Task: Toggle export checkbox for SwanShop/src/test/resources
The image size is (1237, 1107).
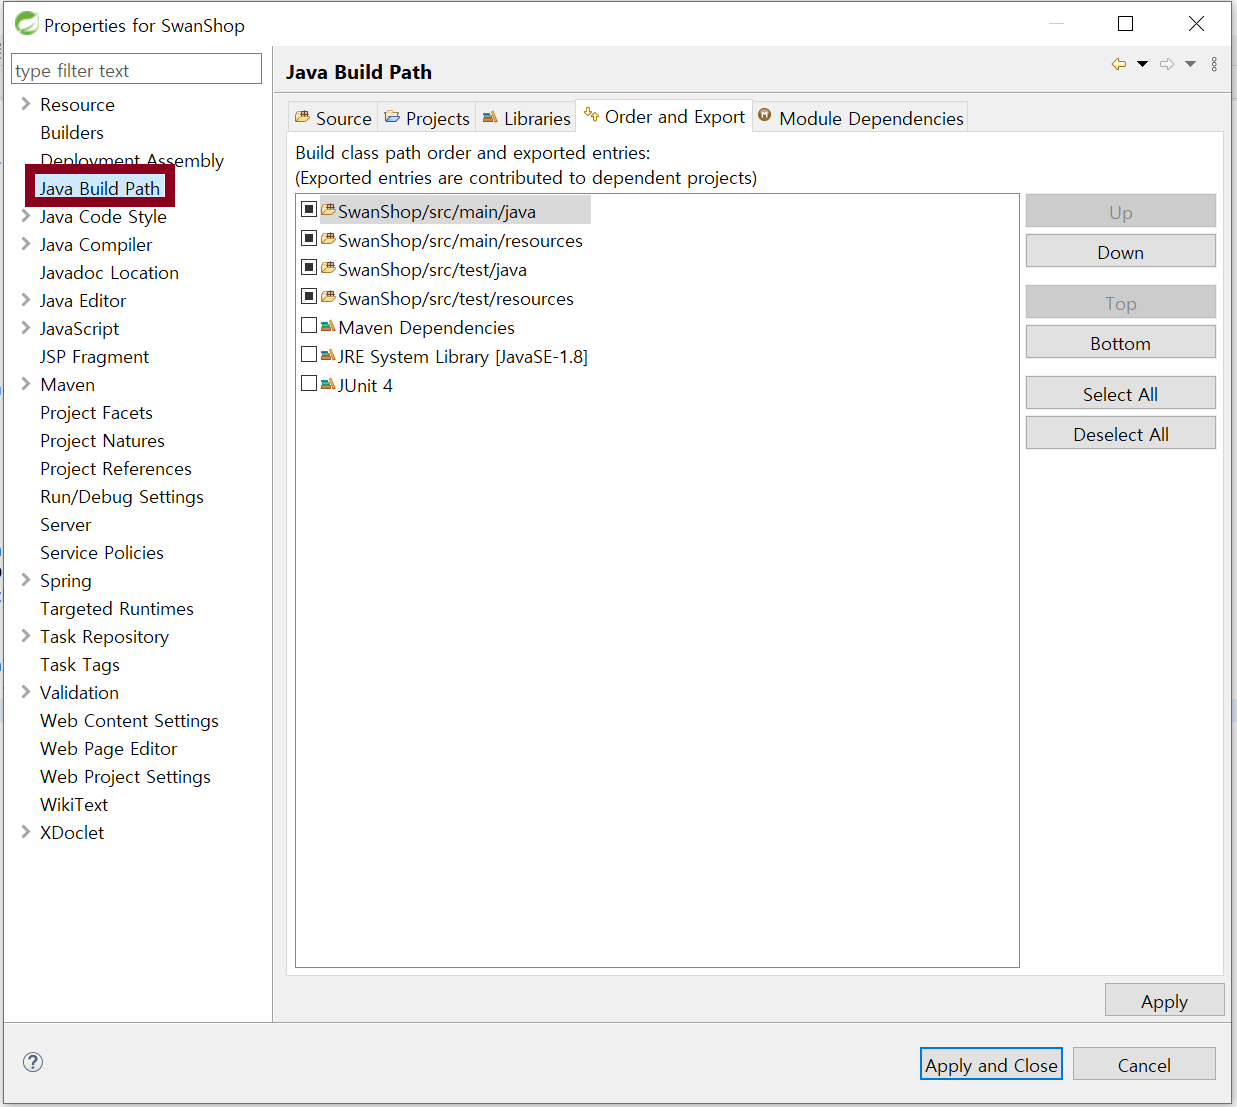Action: tap(309, 297)
